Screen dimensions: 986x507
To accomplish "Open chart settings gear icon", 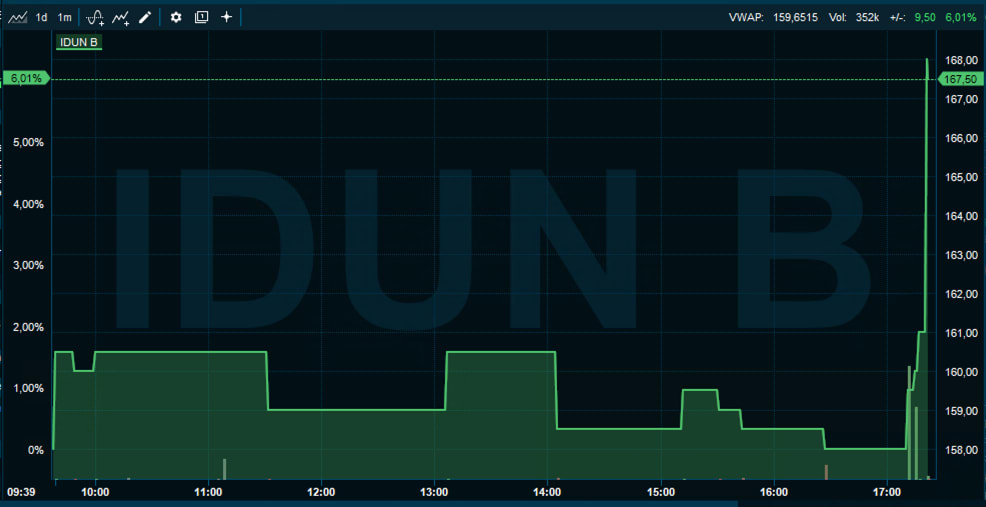I will [x=176, y=17].
